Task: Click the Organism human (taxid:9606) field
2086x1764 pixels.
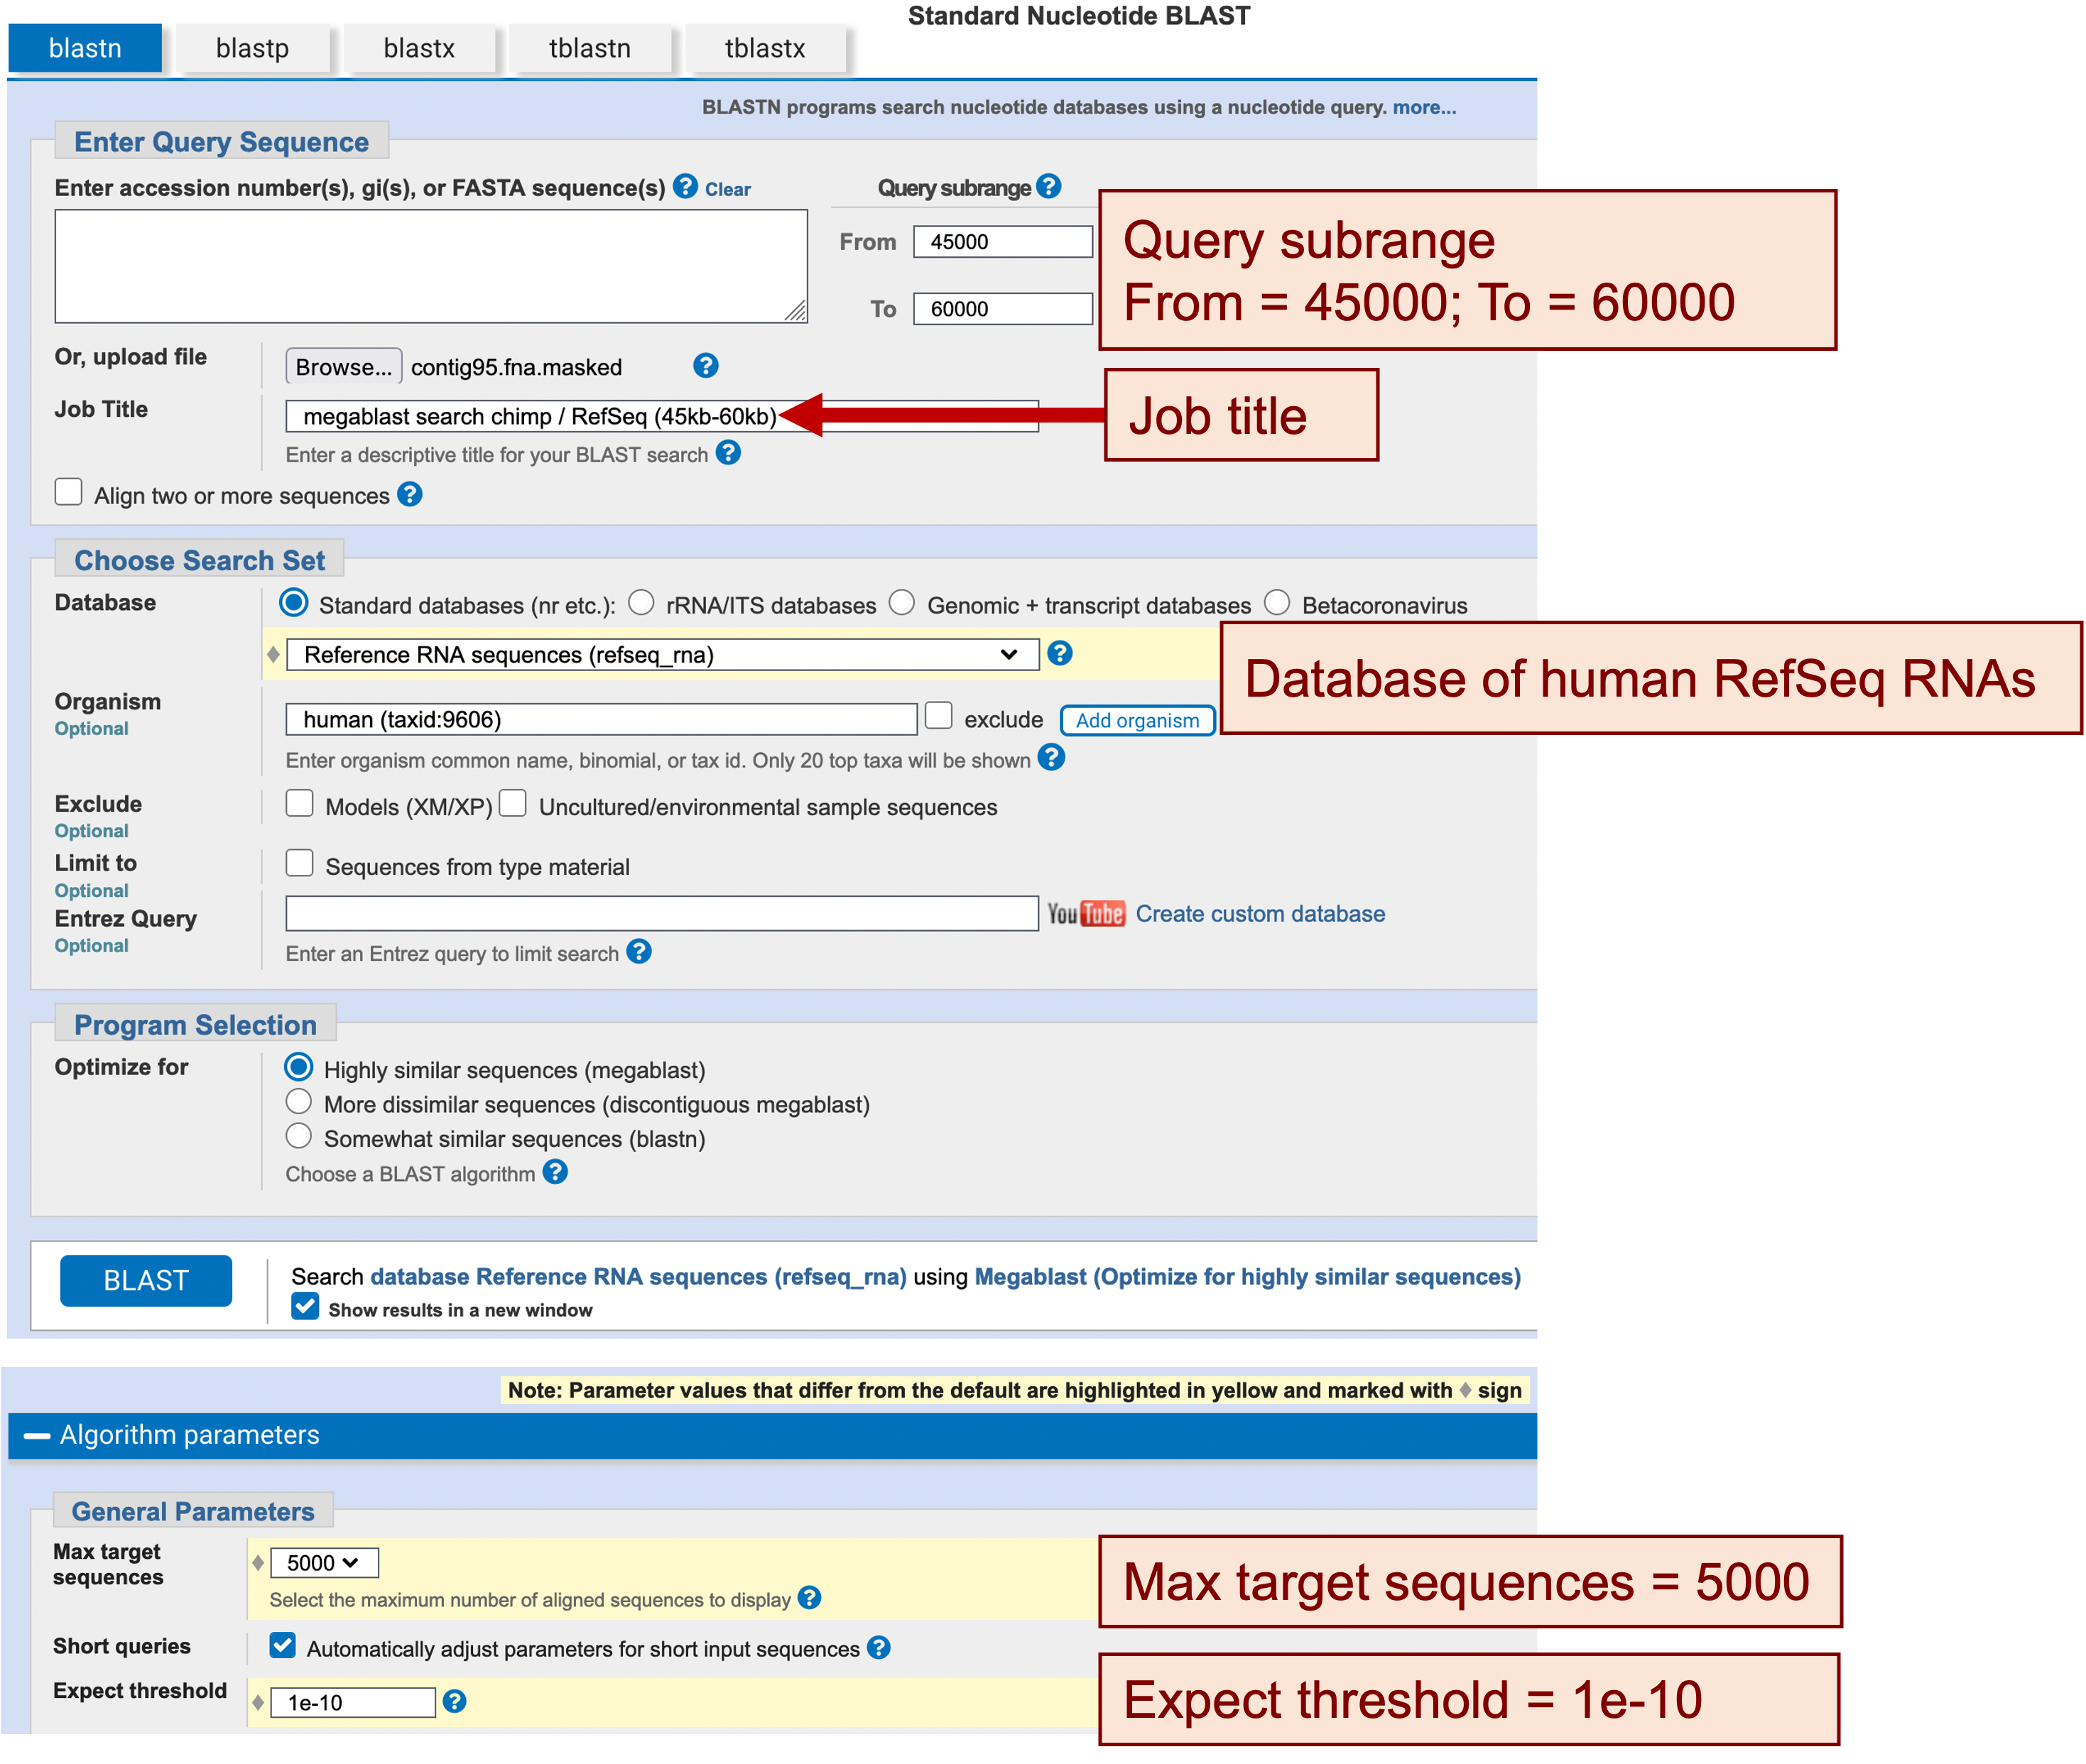Action: [x=601, y=719]
